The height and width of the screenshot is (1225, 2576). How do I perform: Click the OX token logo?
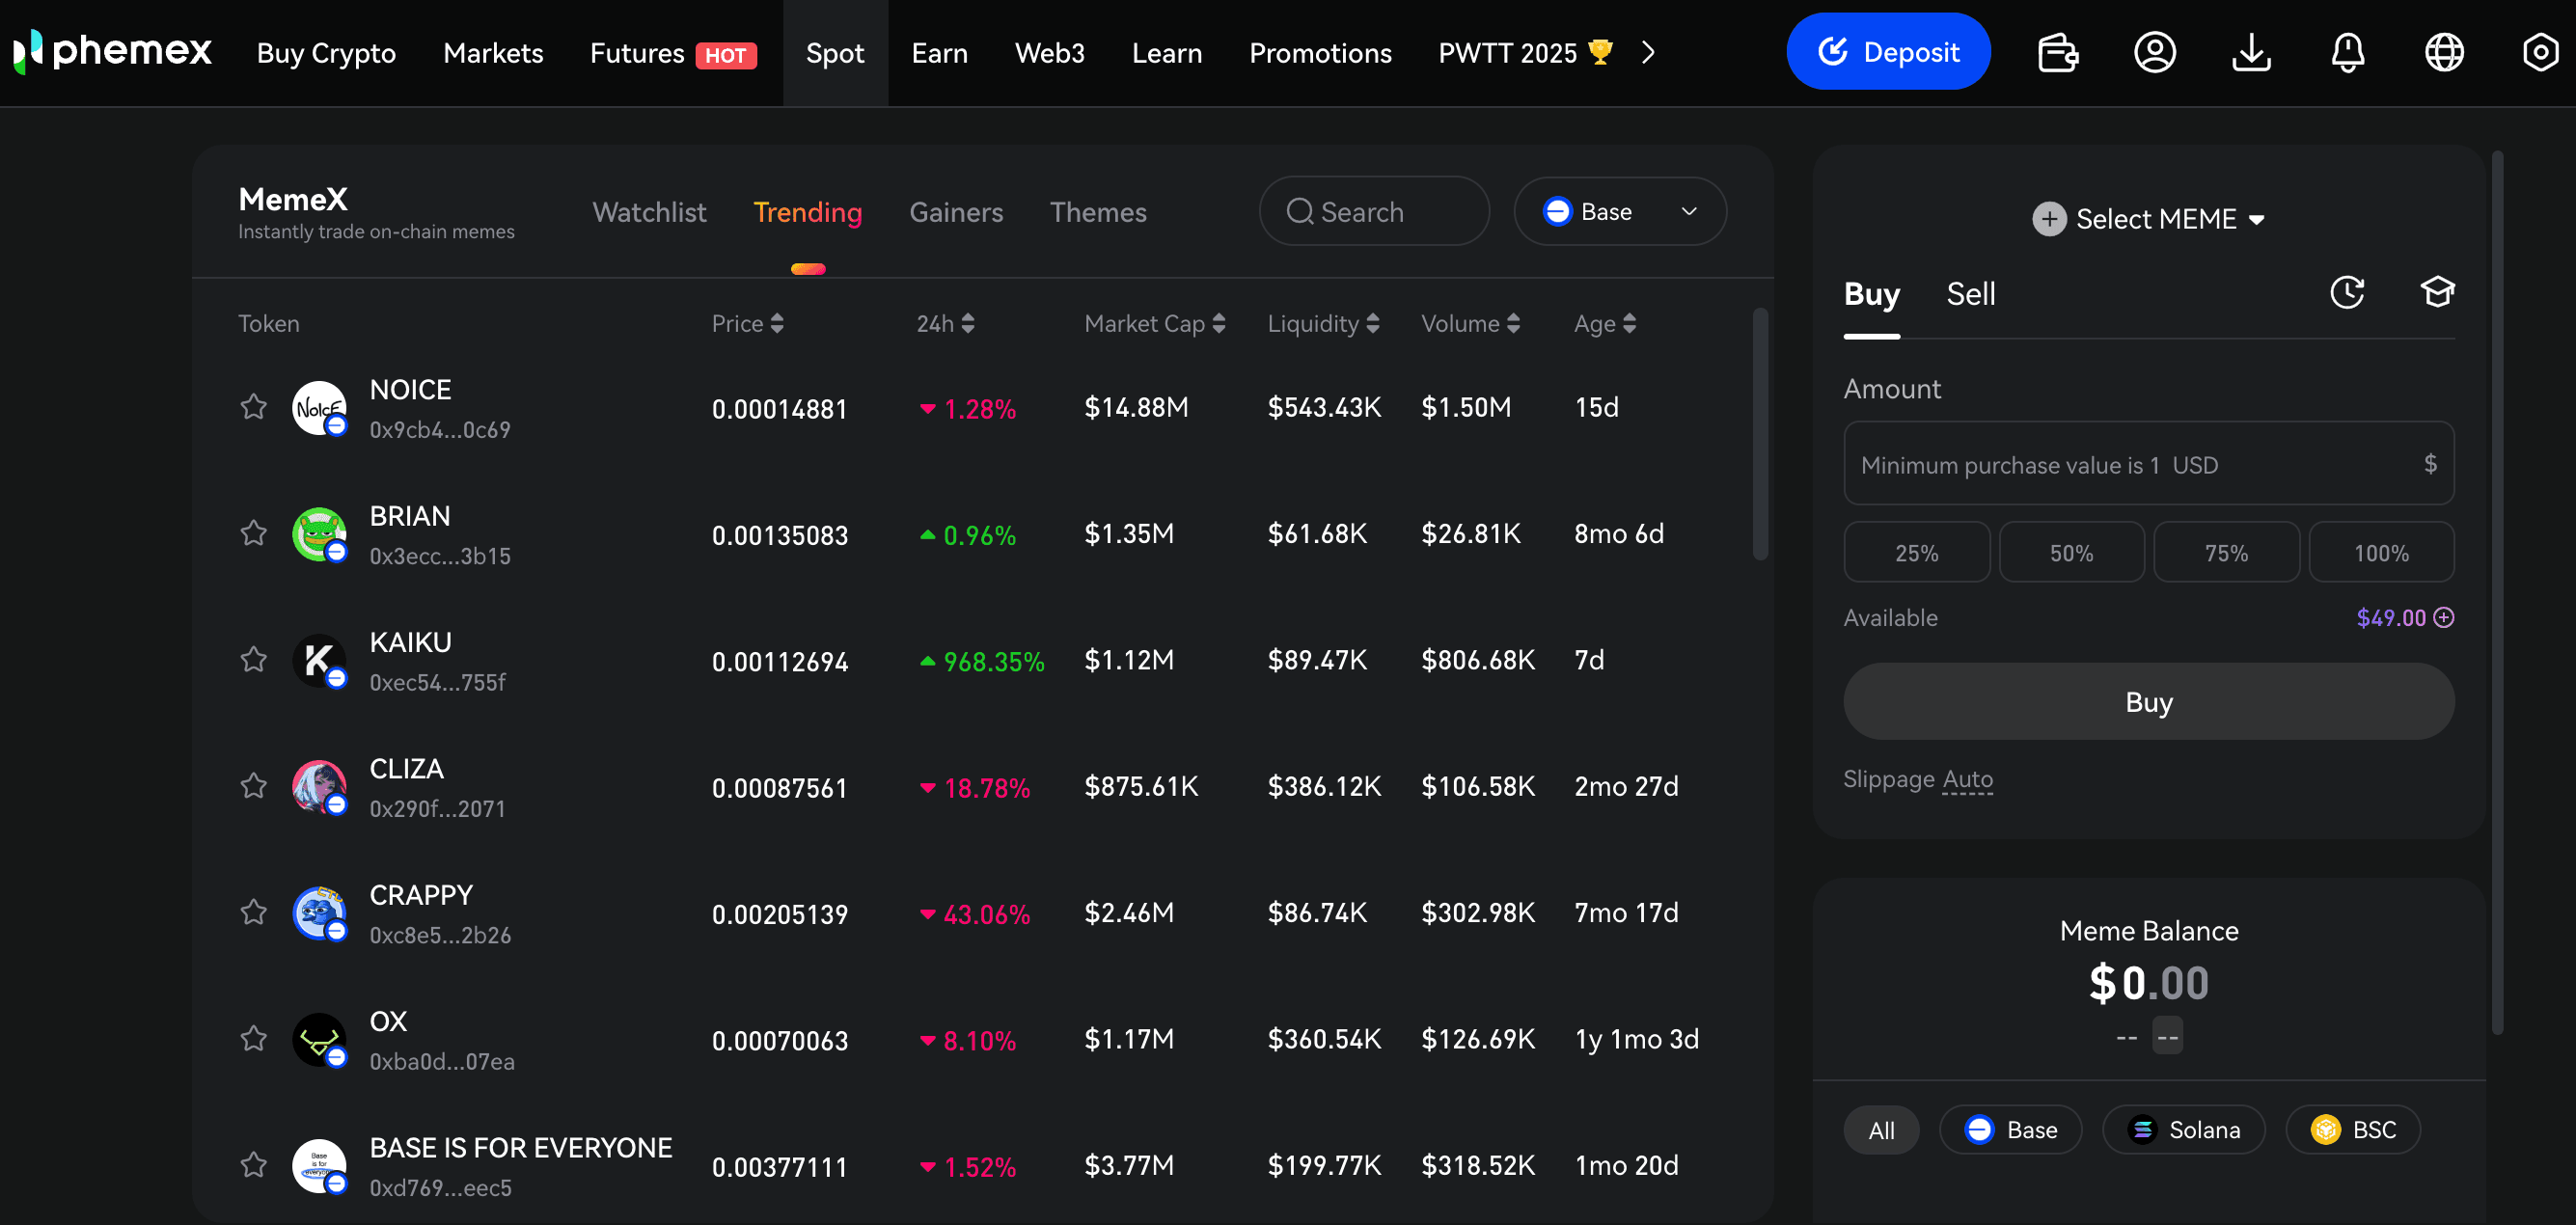click(319, 1040)
